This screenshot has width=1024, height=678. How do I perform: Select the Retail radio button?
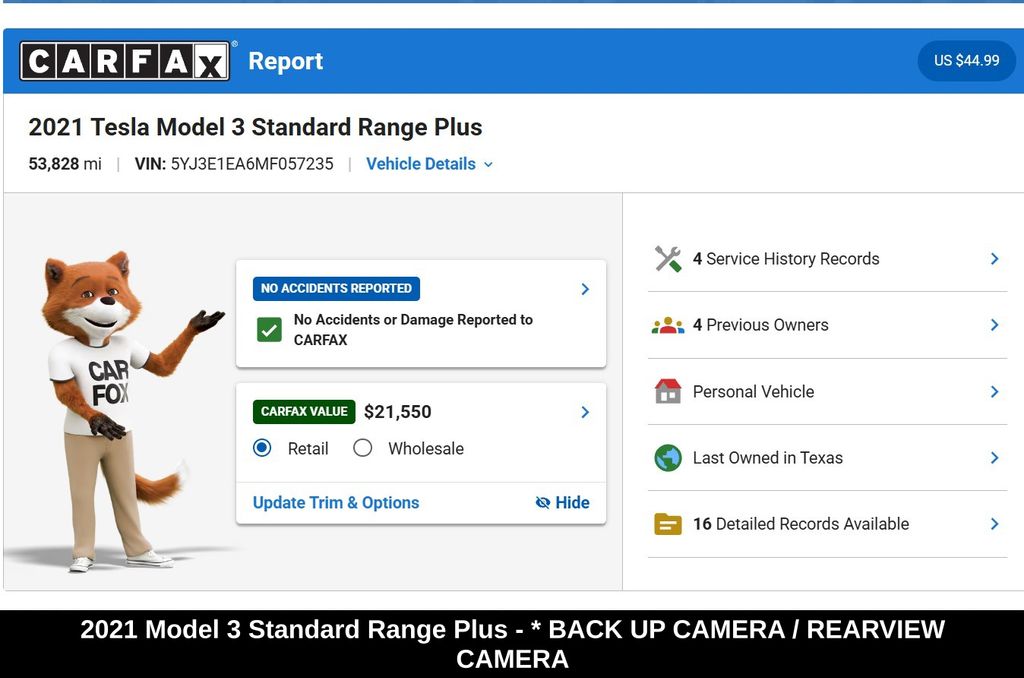pos(262,448)
